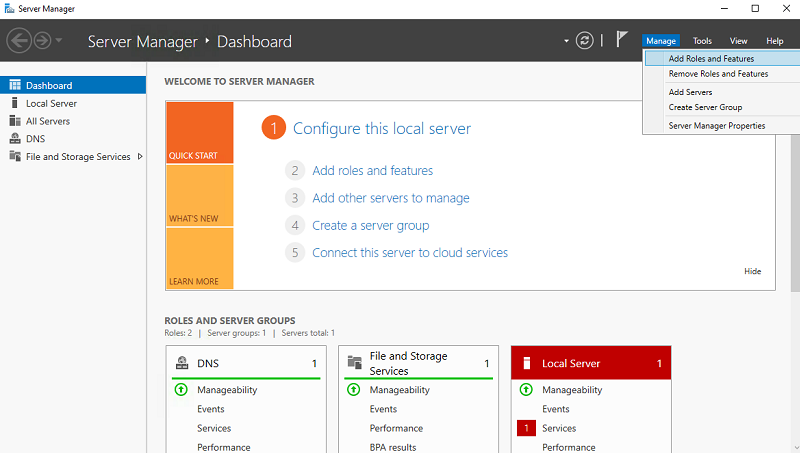Go back with the back arrow button
800x453 pixels.
[19, 40]
